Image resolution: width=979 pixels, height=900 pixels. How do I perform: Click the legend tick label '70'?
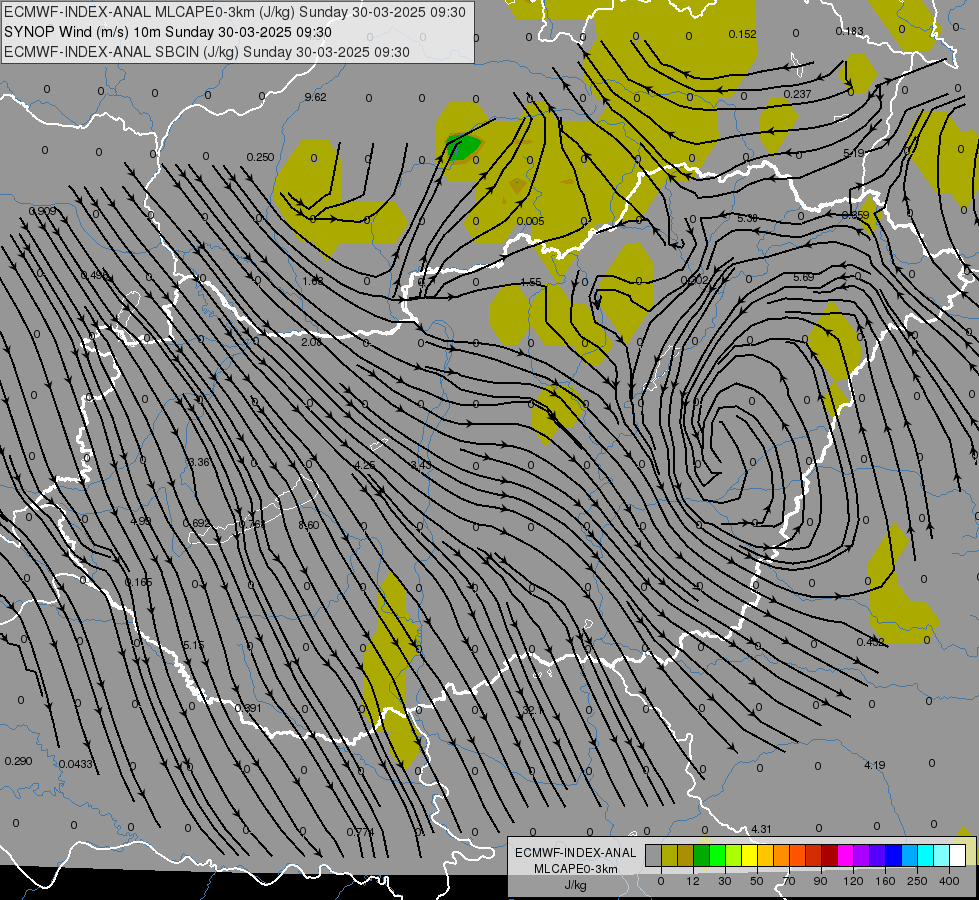789,881
